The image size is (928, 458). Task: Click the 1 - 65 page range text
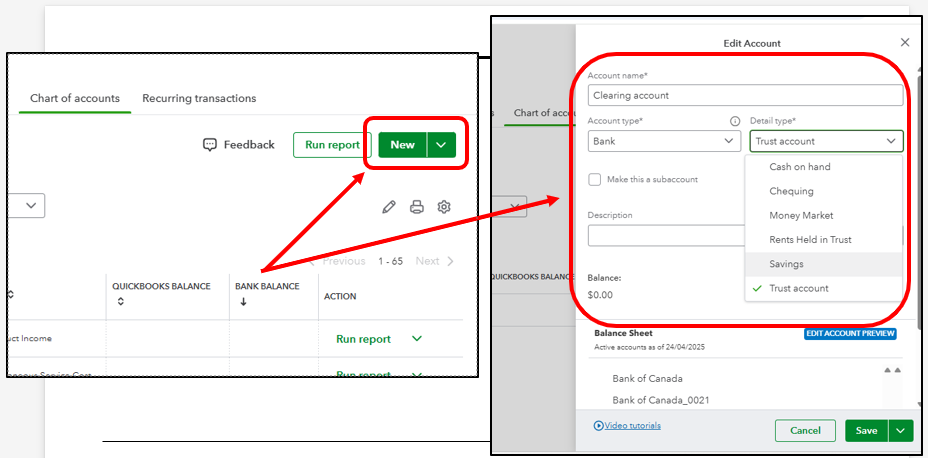(391, 261)
